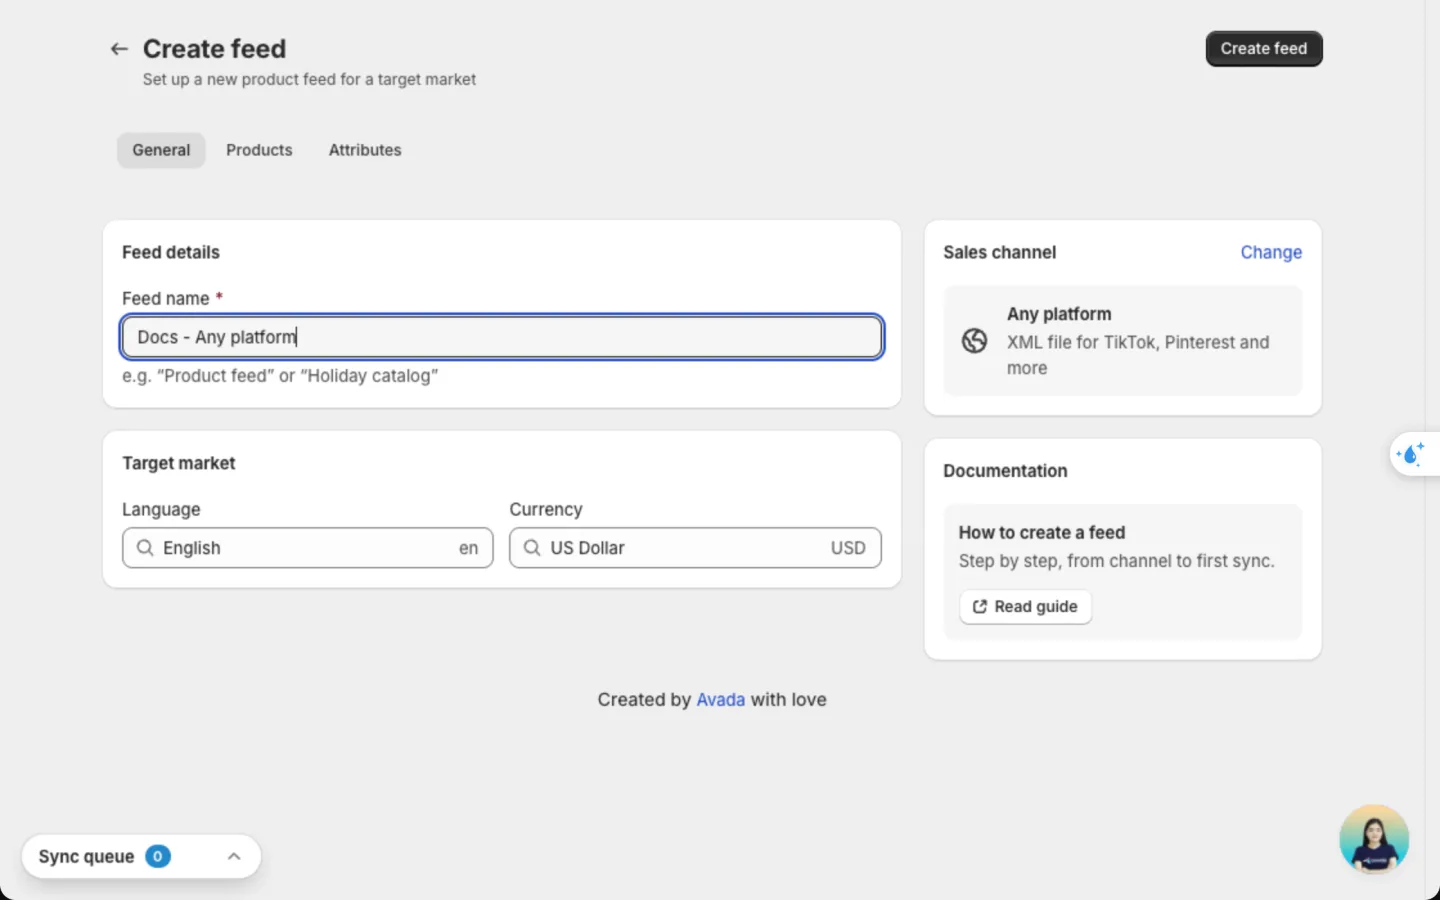Click the Sync queue label
The width and height of the screenshot is (1440, 900).
[x=86, y=857]
